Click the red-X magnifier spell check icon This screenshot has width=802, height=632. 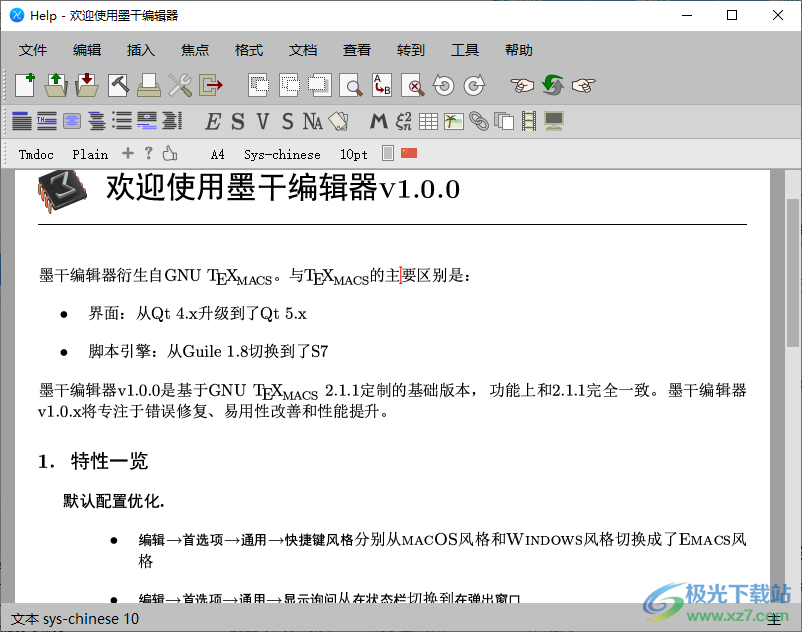413,85
